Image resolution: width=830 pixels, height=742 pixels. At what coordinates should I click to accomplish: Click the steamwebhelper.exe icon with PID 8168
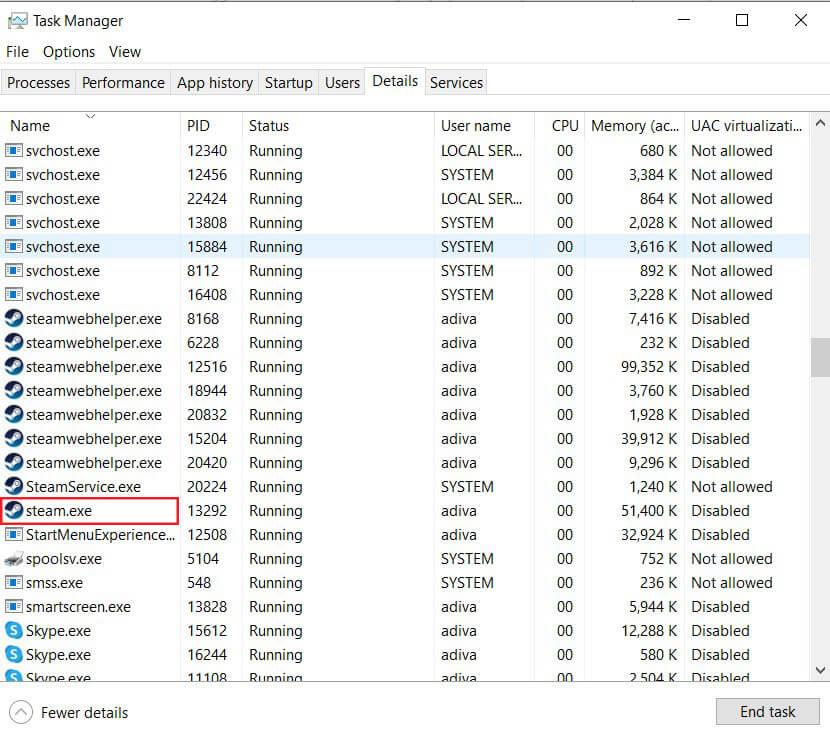pos(14,319)
